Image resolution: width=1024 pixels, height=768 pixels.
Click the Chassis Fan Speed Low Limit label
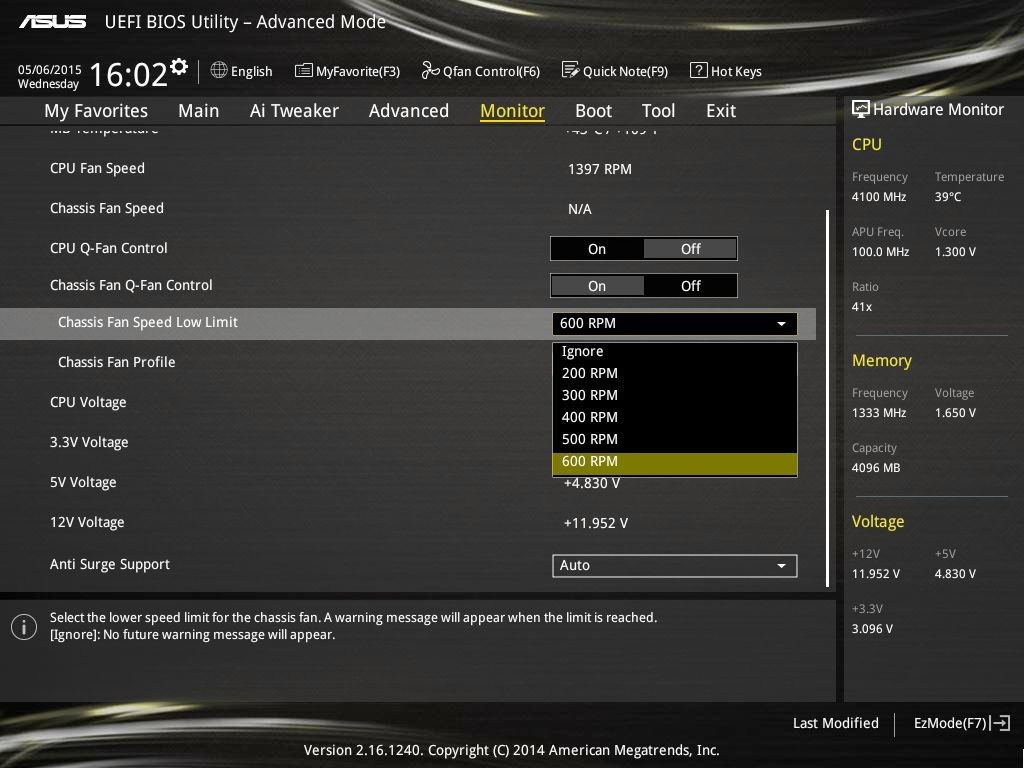(148, 322)
